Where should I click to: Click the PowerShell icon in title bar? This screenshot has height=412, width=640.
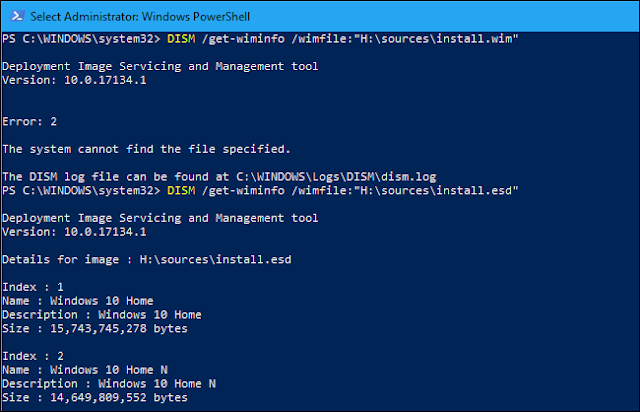(x=15, y=16)
